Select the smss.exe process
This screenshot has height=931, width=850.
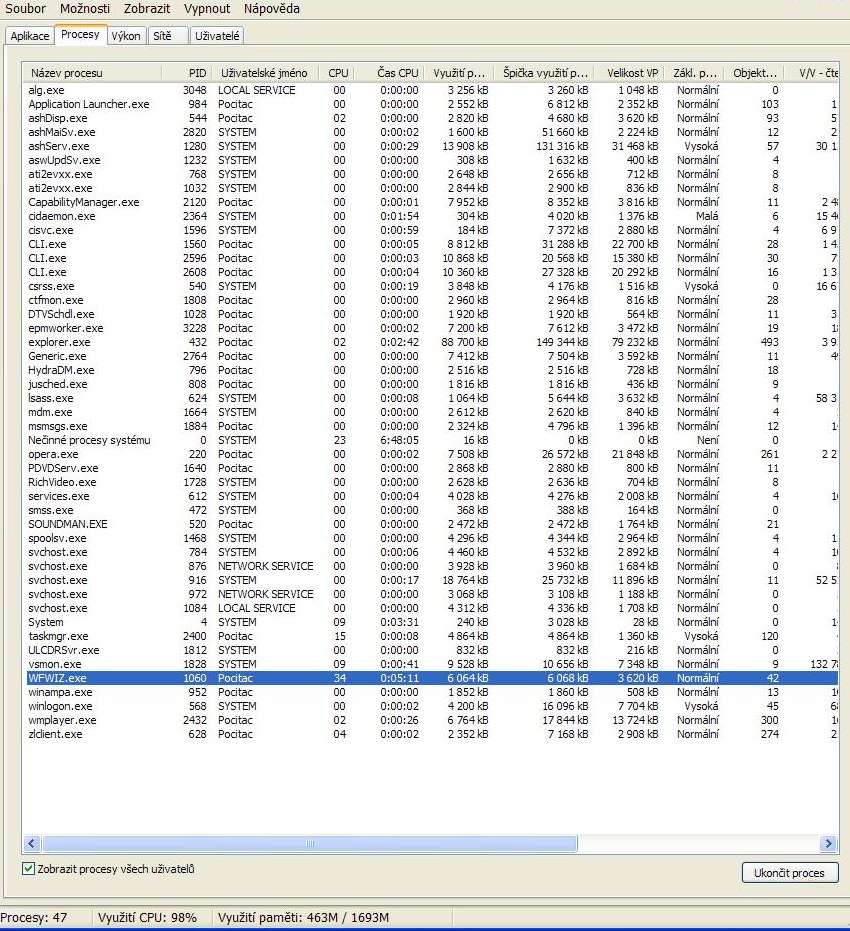(432, 510)
